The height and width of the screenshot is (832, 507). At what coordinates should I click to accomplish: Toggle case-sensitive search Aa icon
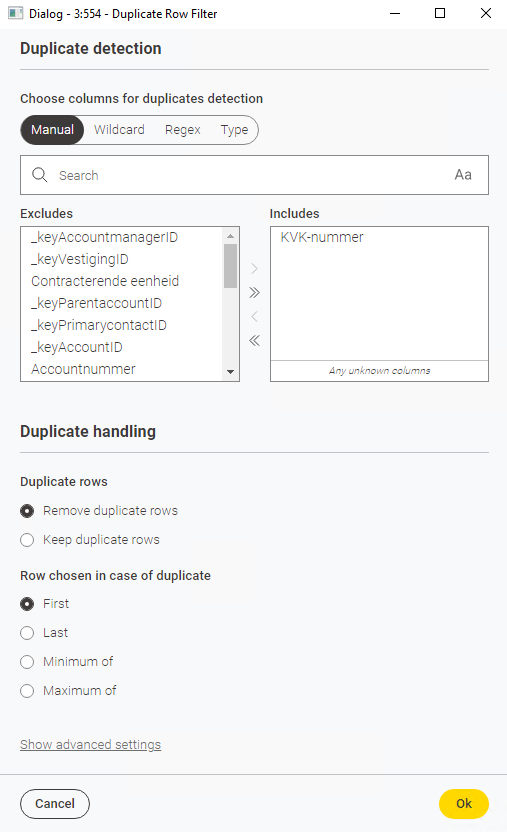click(x=463, y=175)
